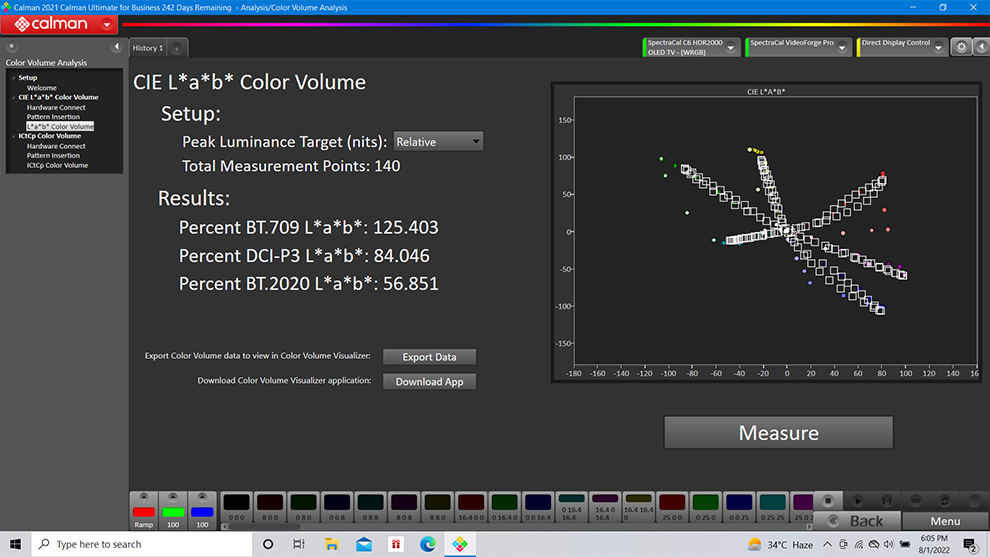
Task: Expand right panel with the arrow icon
Action: [x=981, y=47]
